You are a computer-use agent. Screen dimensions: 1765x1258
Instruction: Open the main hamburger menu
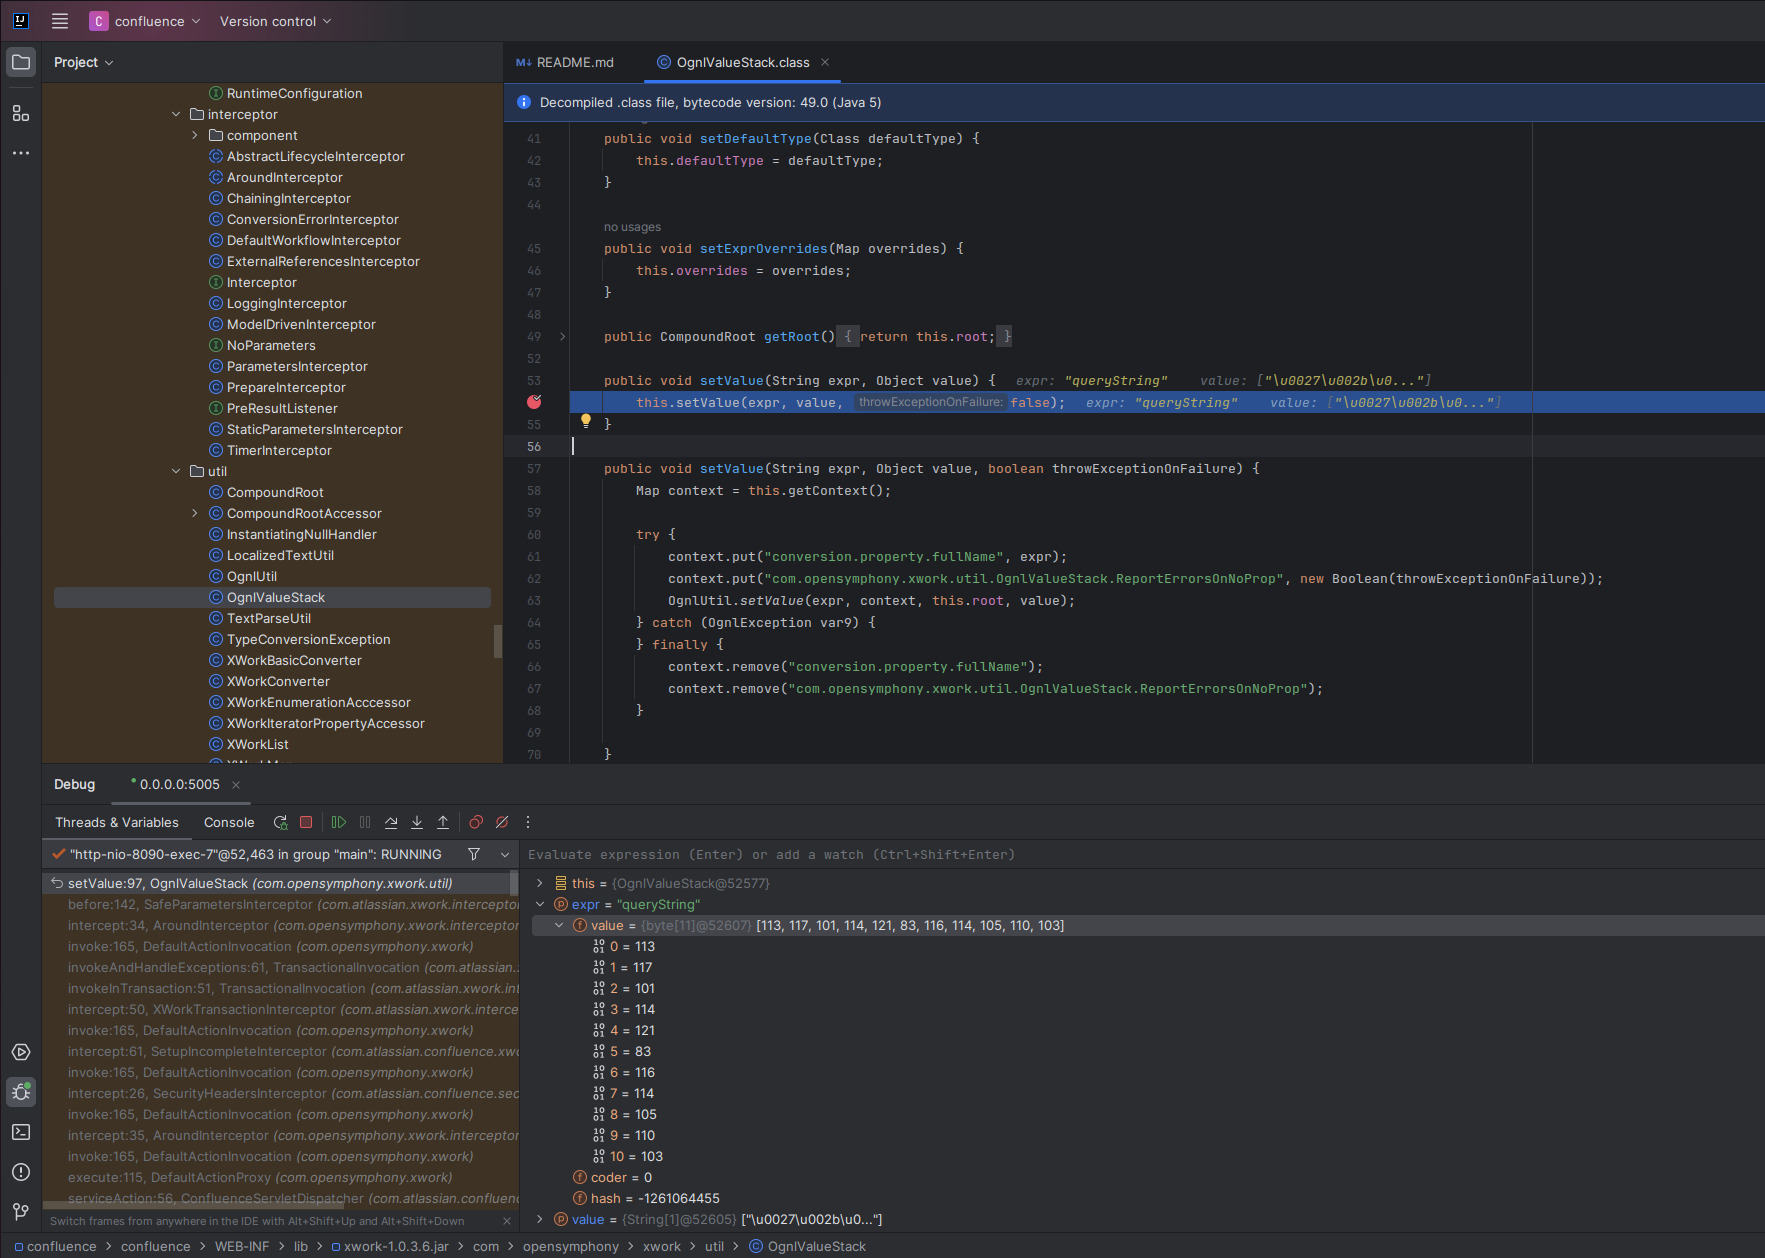(x=60, y=21)
